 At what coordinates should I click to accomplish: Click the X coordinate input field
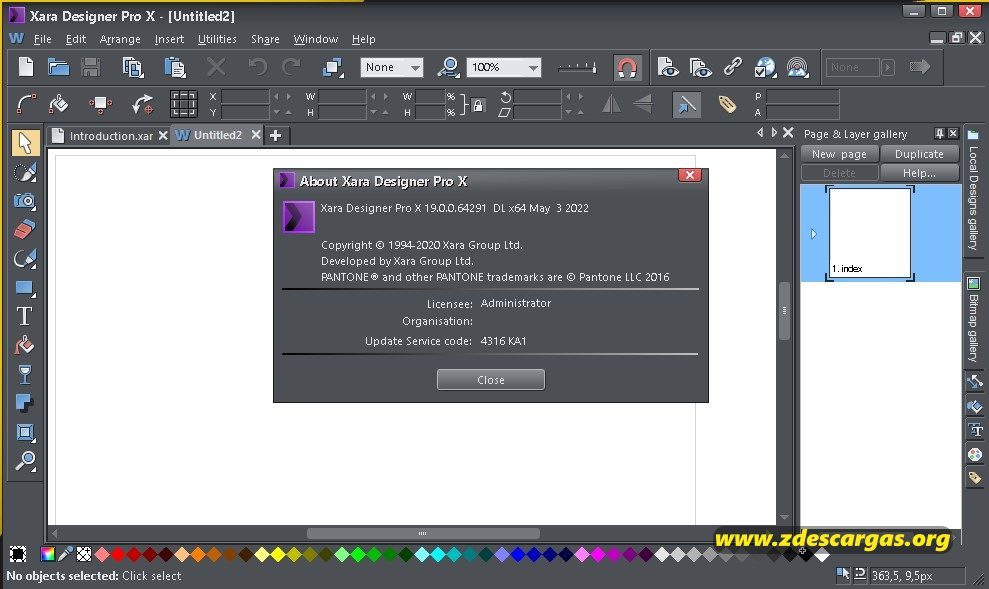pos(245,96)
